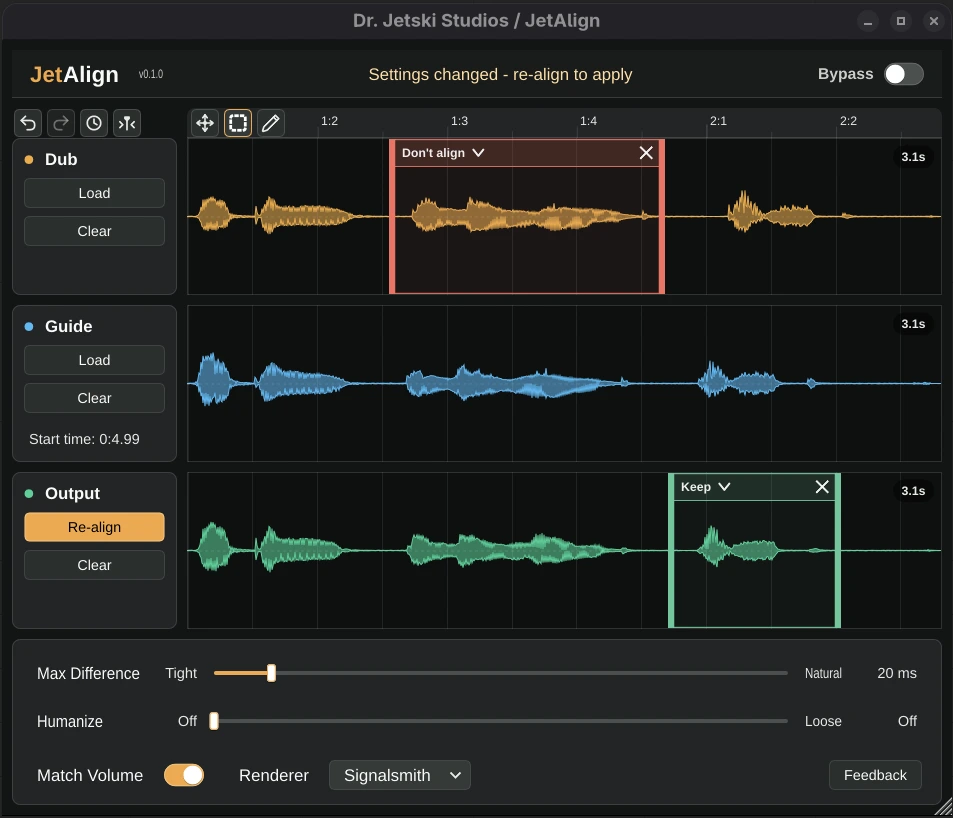Click the 20 ms value label
Image resolution: width=953 pixels, height=818 pixels.
point(896,673)
